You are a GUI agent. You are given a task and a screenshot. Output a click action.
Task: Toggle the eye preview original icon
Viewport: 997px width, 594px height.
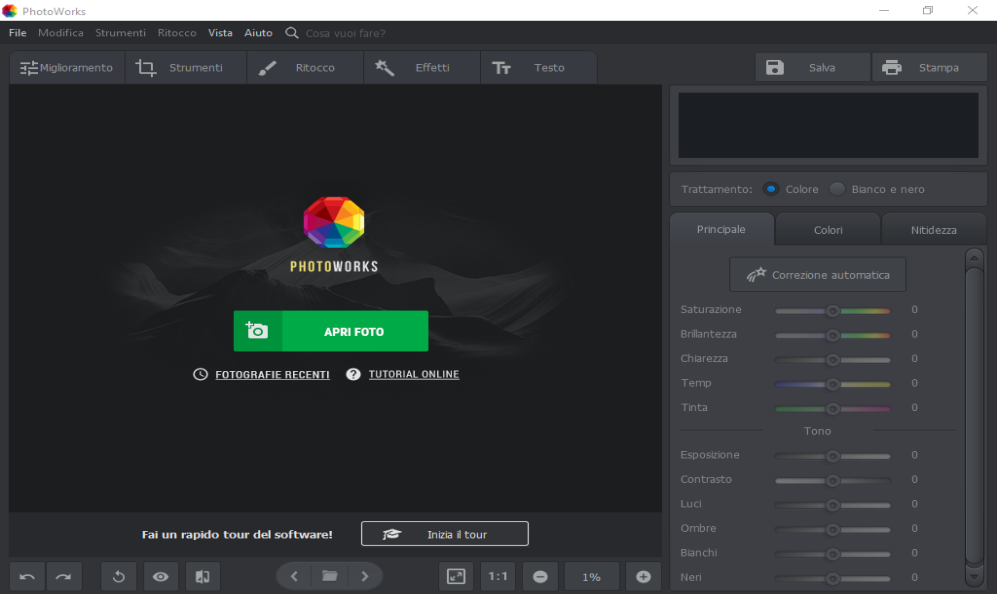[160, 577]
